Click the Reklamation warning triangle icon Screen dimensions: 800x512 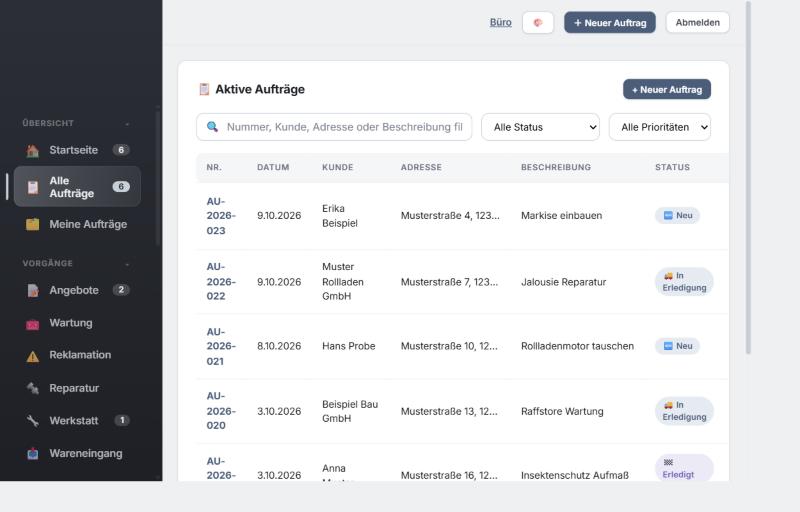(33, 356)
